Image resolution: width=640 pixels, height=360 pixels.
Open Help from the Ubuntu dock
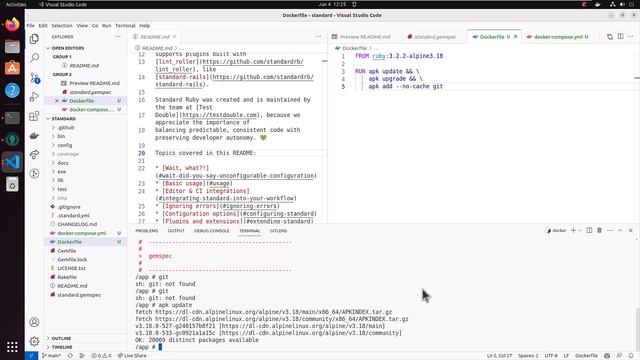pos(12,90)
